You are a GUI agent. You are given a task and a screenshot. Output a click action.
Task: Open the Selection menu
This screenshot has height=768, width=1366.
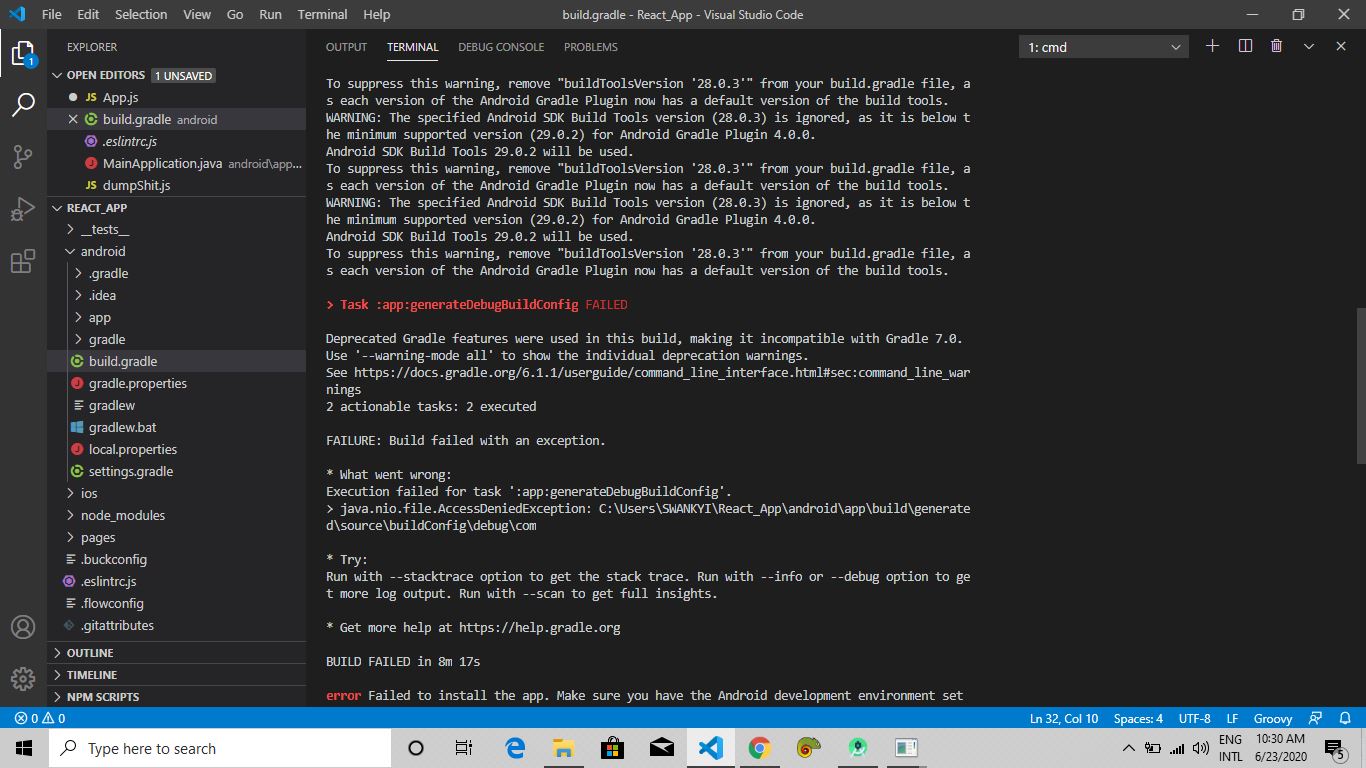(141, 14)
